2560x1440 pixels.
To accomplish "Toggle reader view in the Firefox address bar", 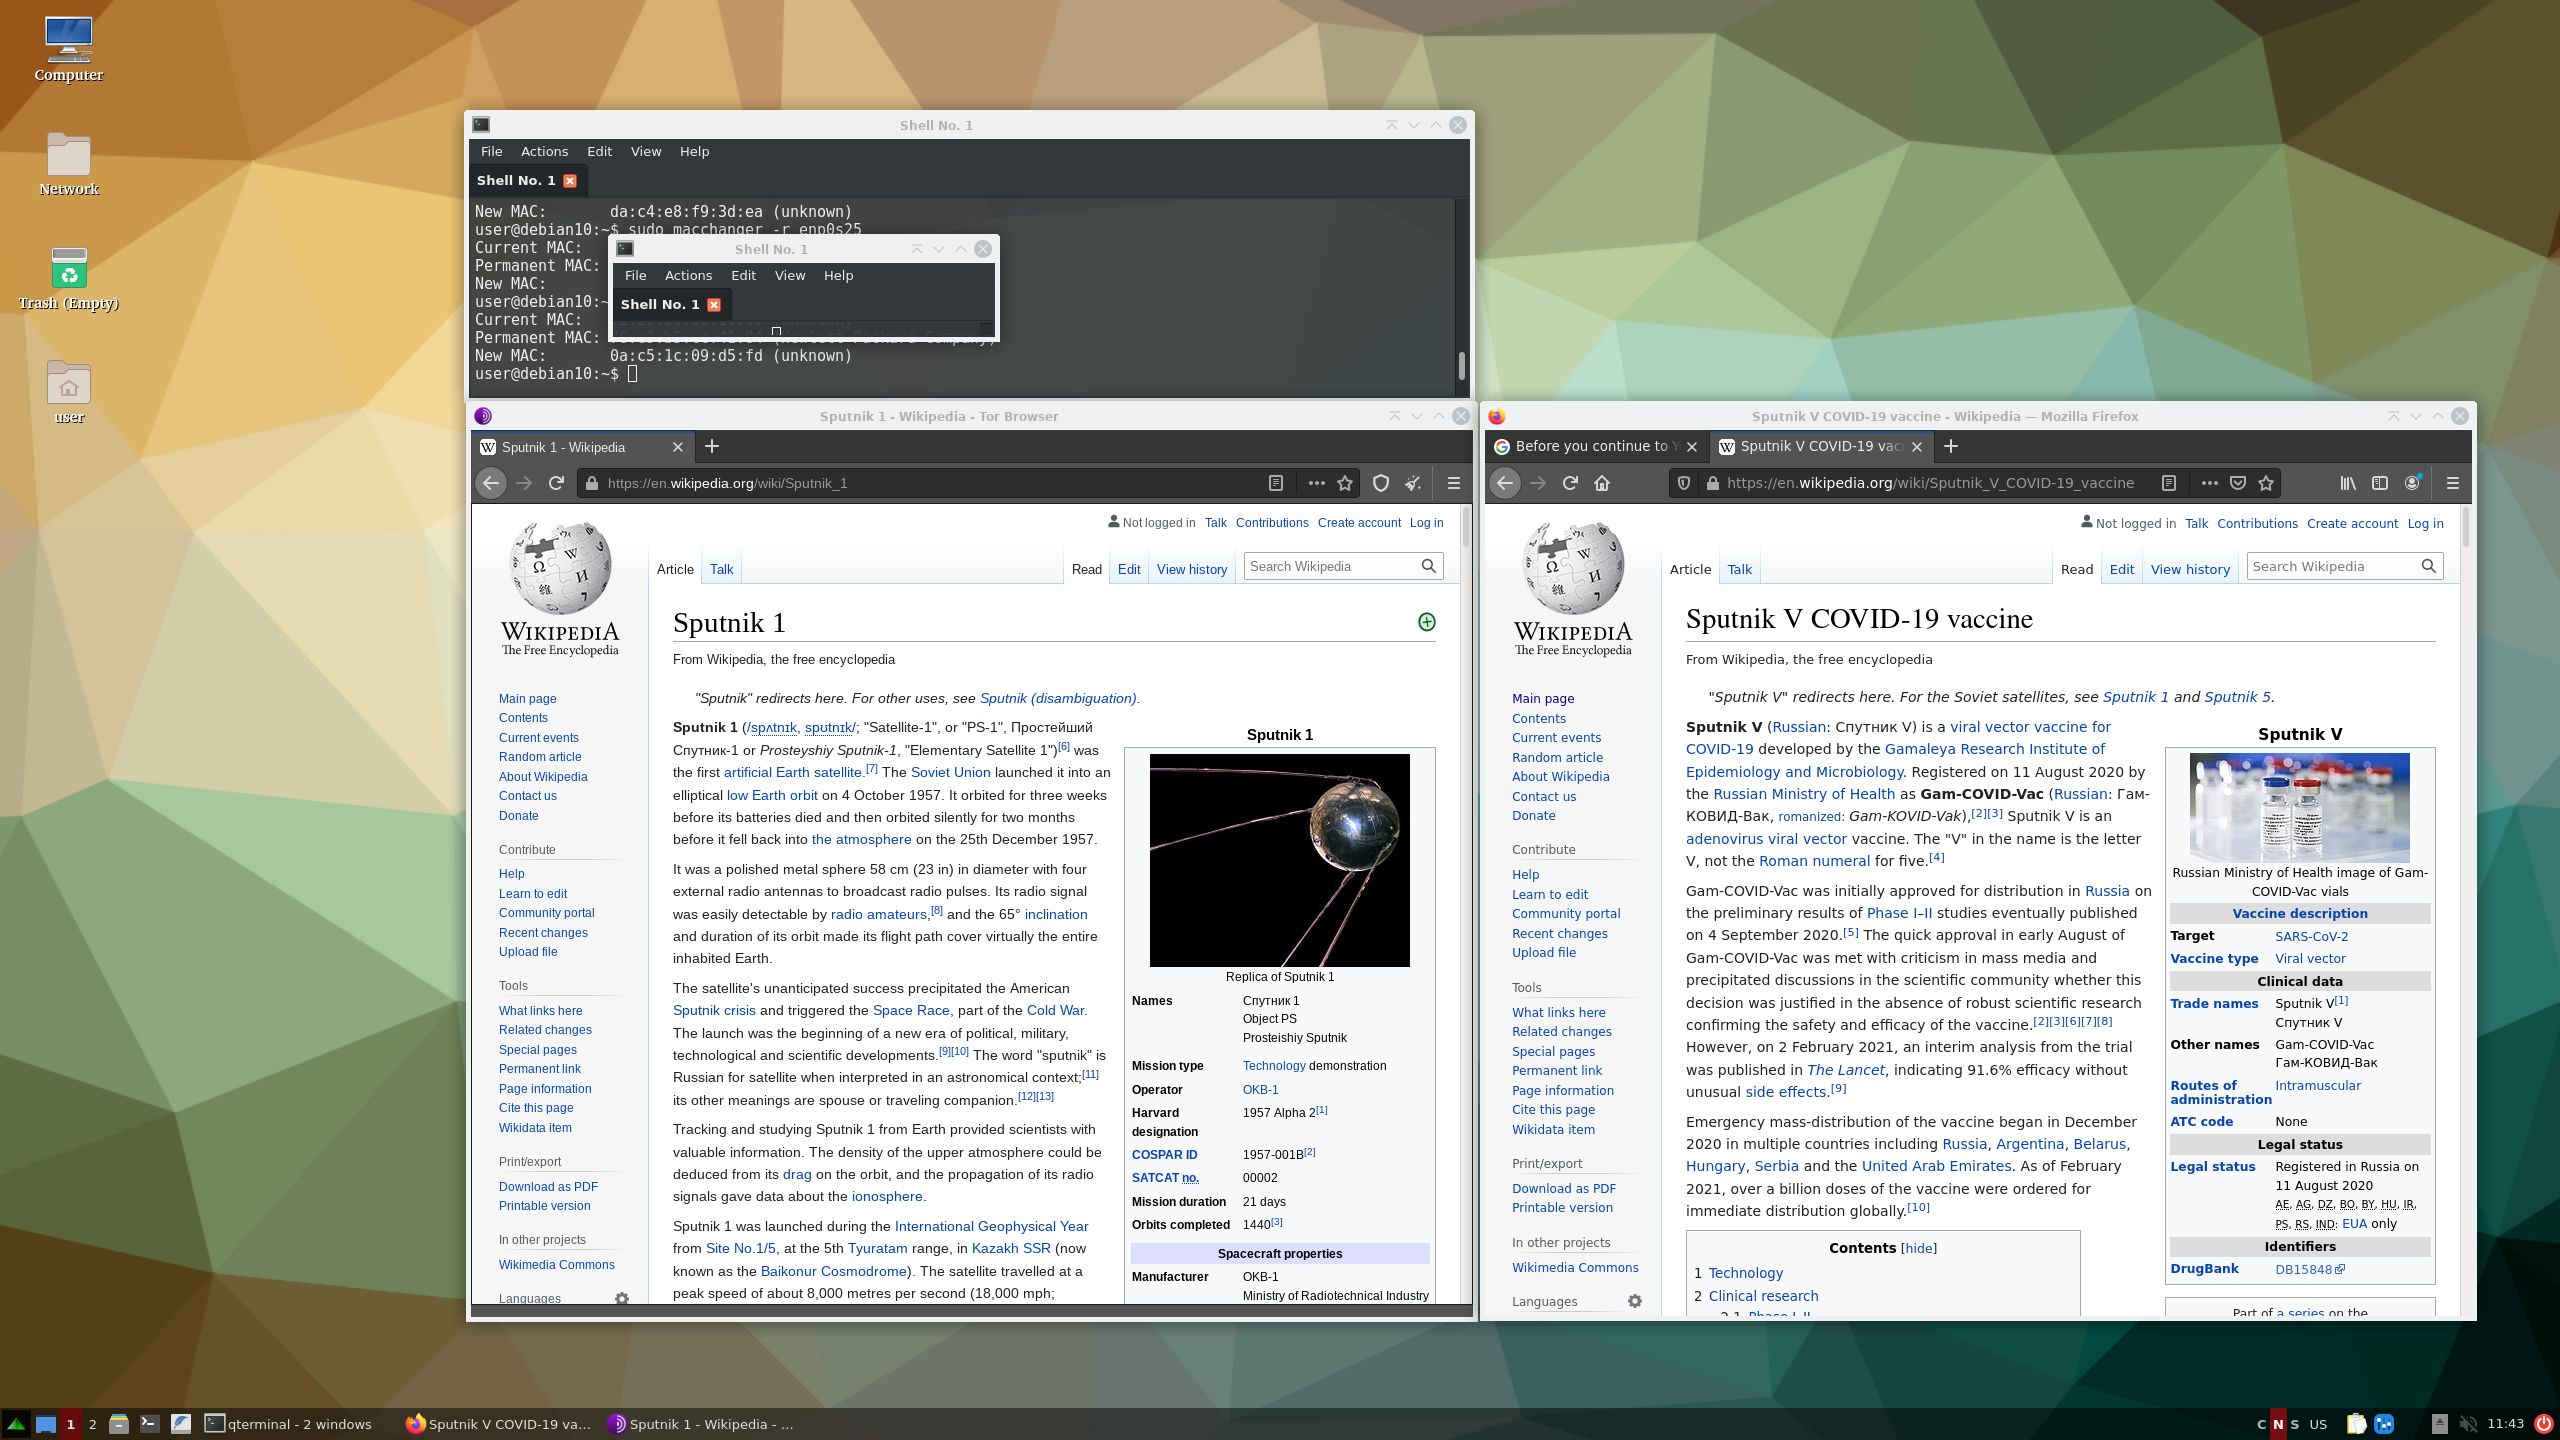I will [x=2169, y=483].
